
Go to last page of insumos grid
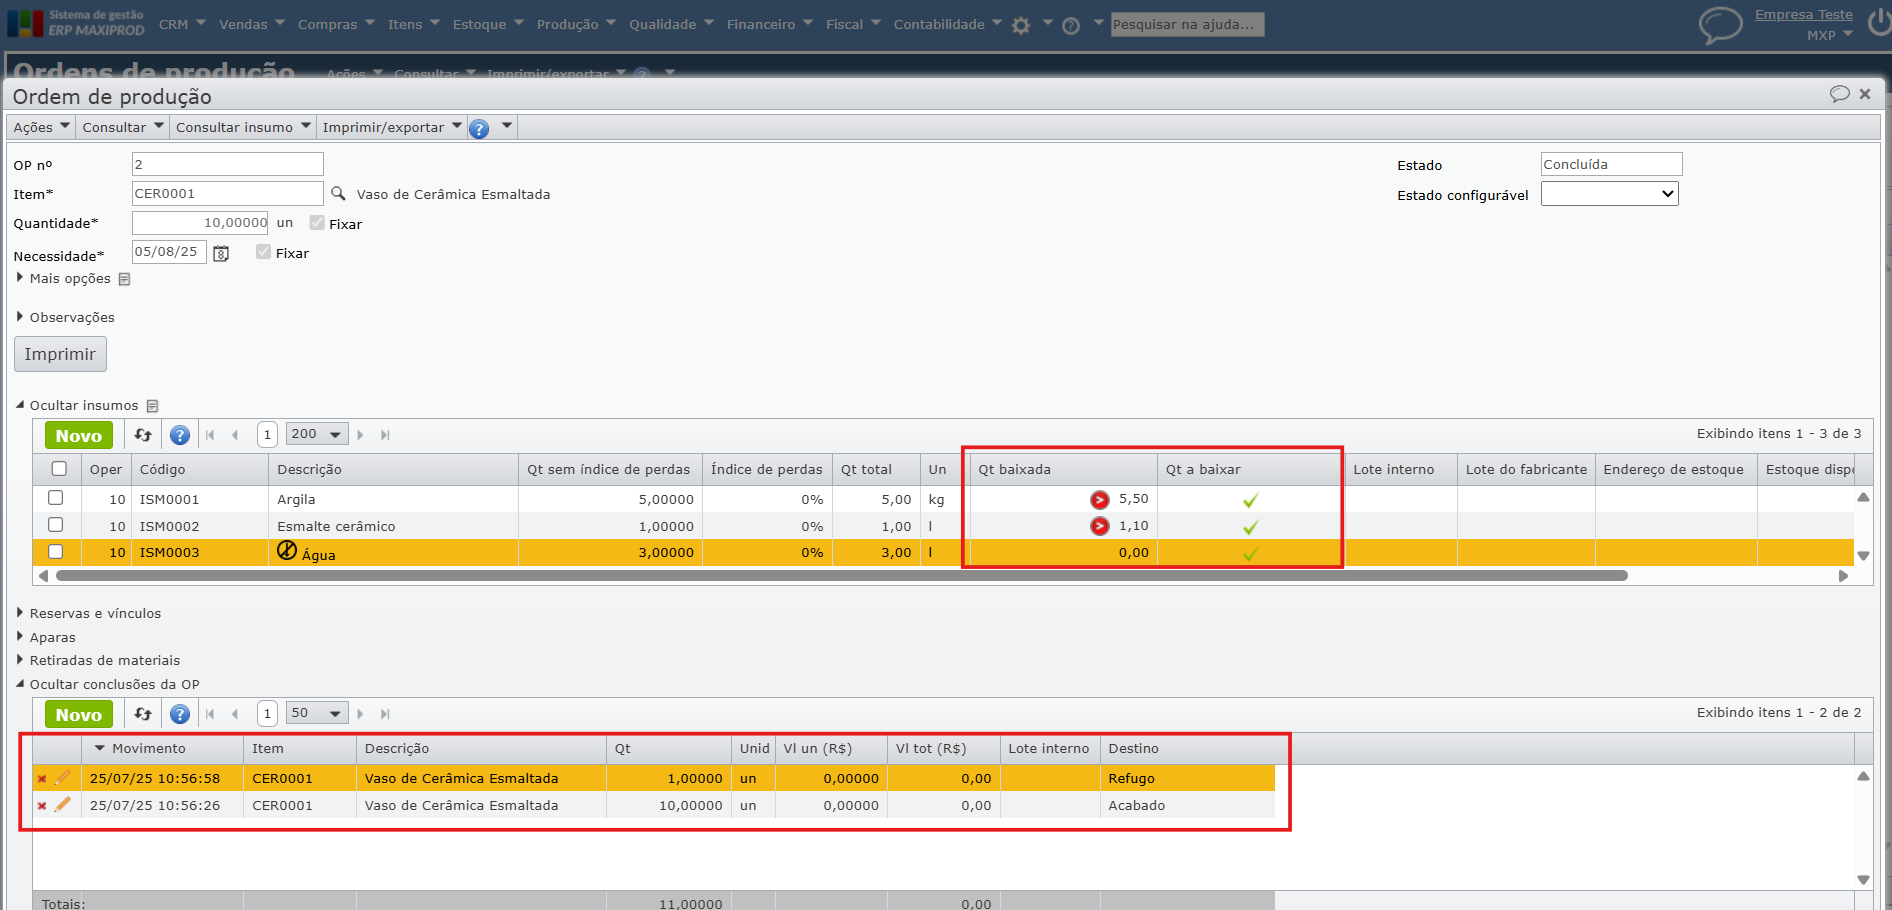tap(385, 435)
